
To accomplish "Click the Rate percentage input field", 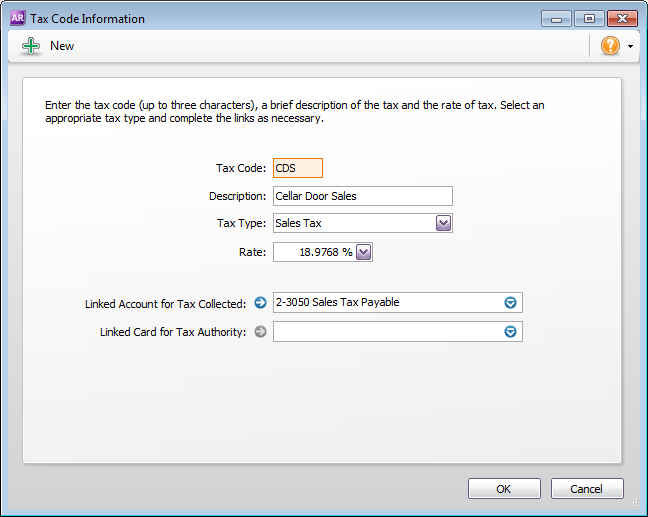I will [314, 252].
